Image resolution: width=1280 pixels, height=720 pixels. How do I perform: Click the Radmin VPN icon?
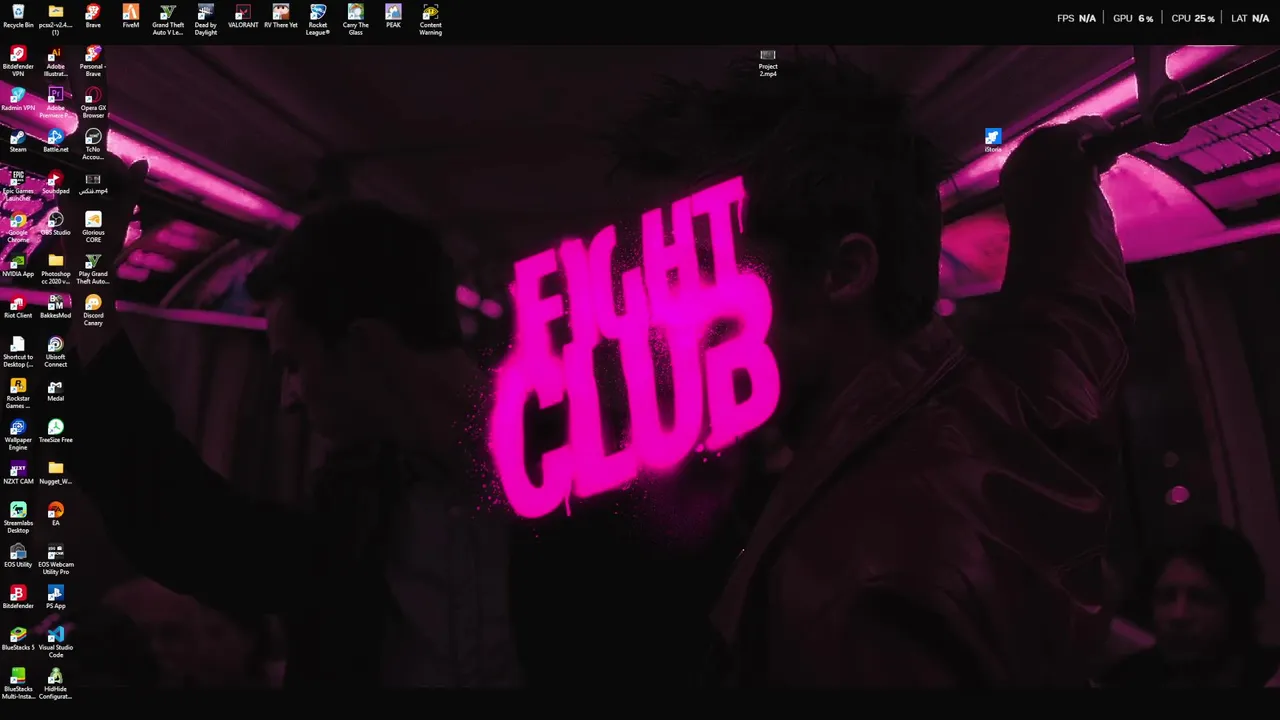click(x=18, y=100)
